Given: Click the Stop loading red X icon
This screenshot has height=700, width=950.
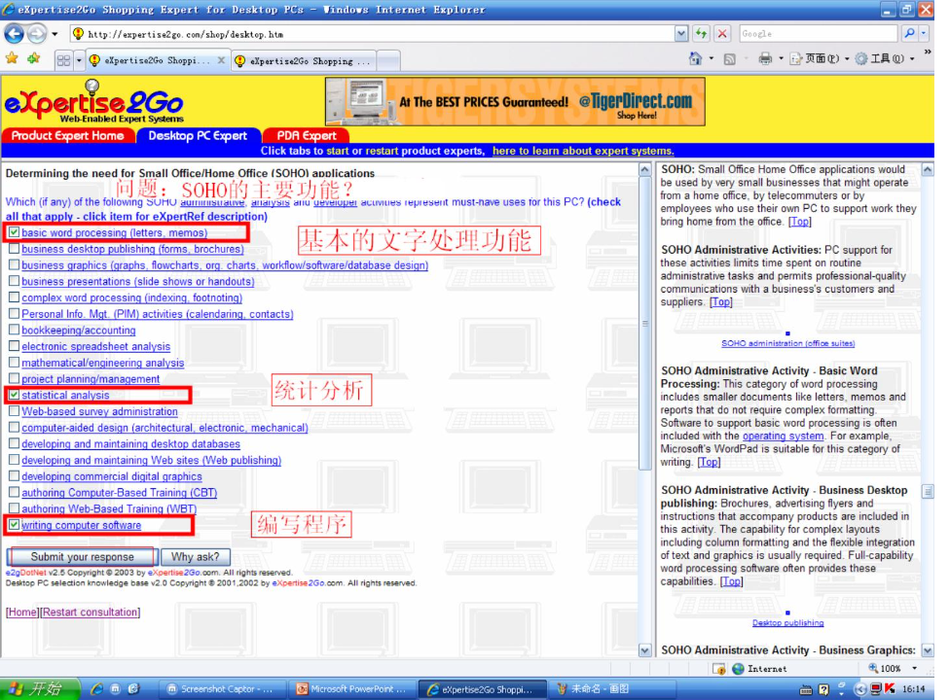Looking at the screenshot, I should pyautogui.click(x=722, y=34).
